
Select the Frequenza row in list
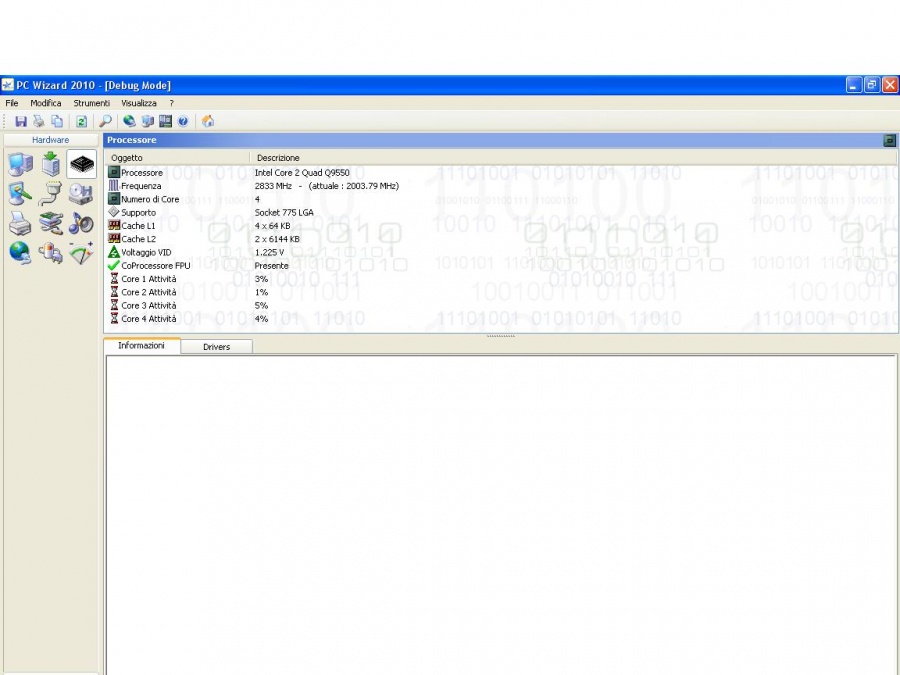click(x=141, y=186)
